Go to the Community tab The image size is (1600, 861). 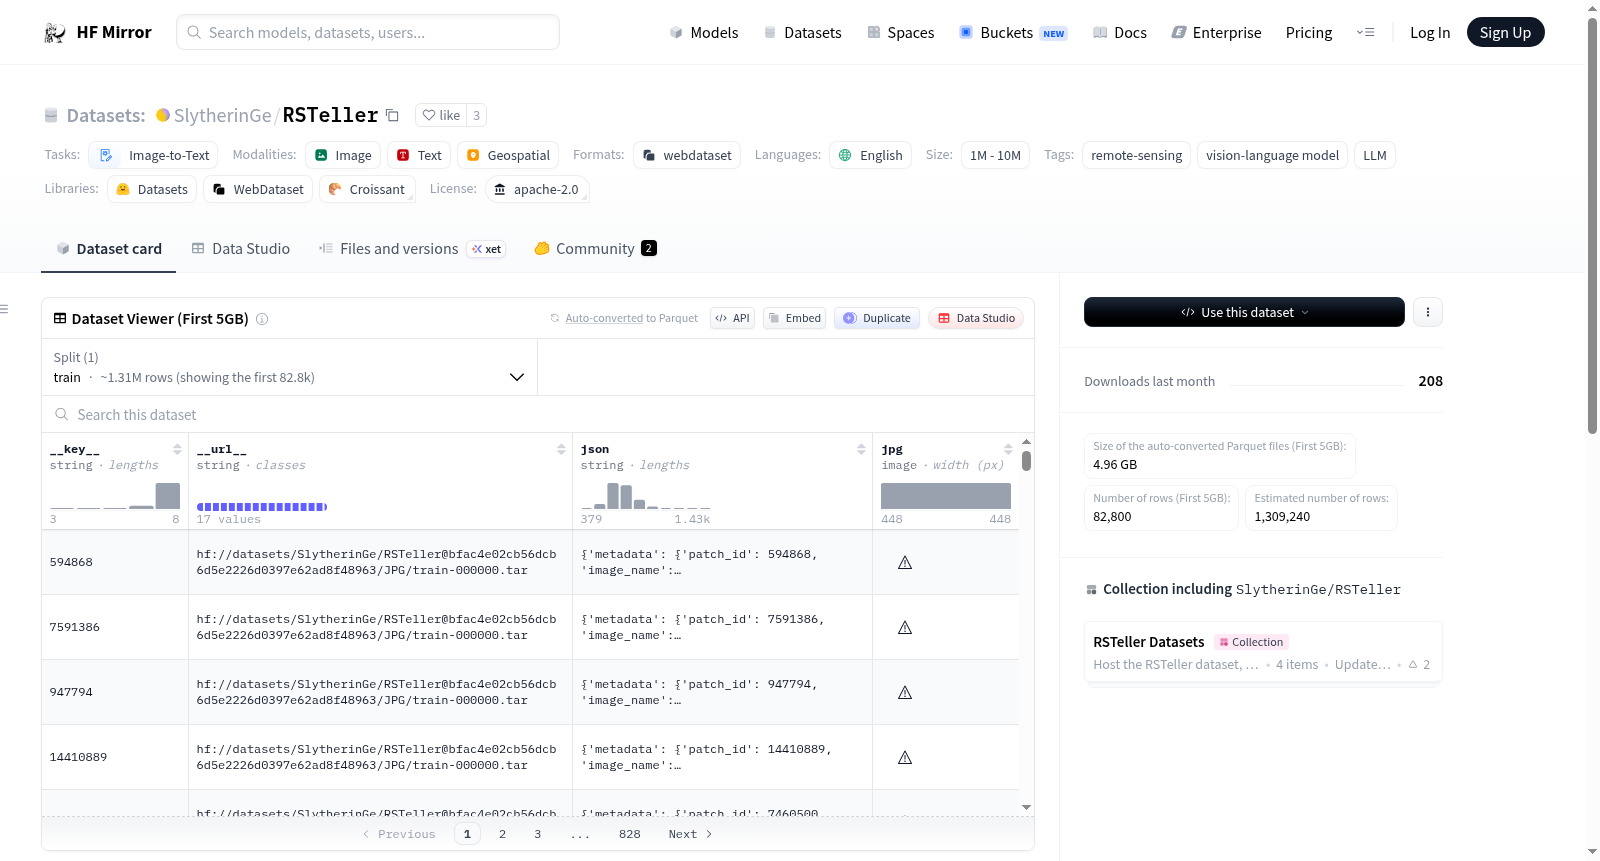click(x=595, y=249)
